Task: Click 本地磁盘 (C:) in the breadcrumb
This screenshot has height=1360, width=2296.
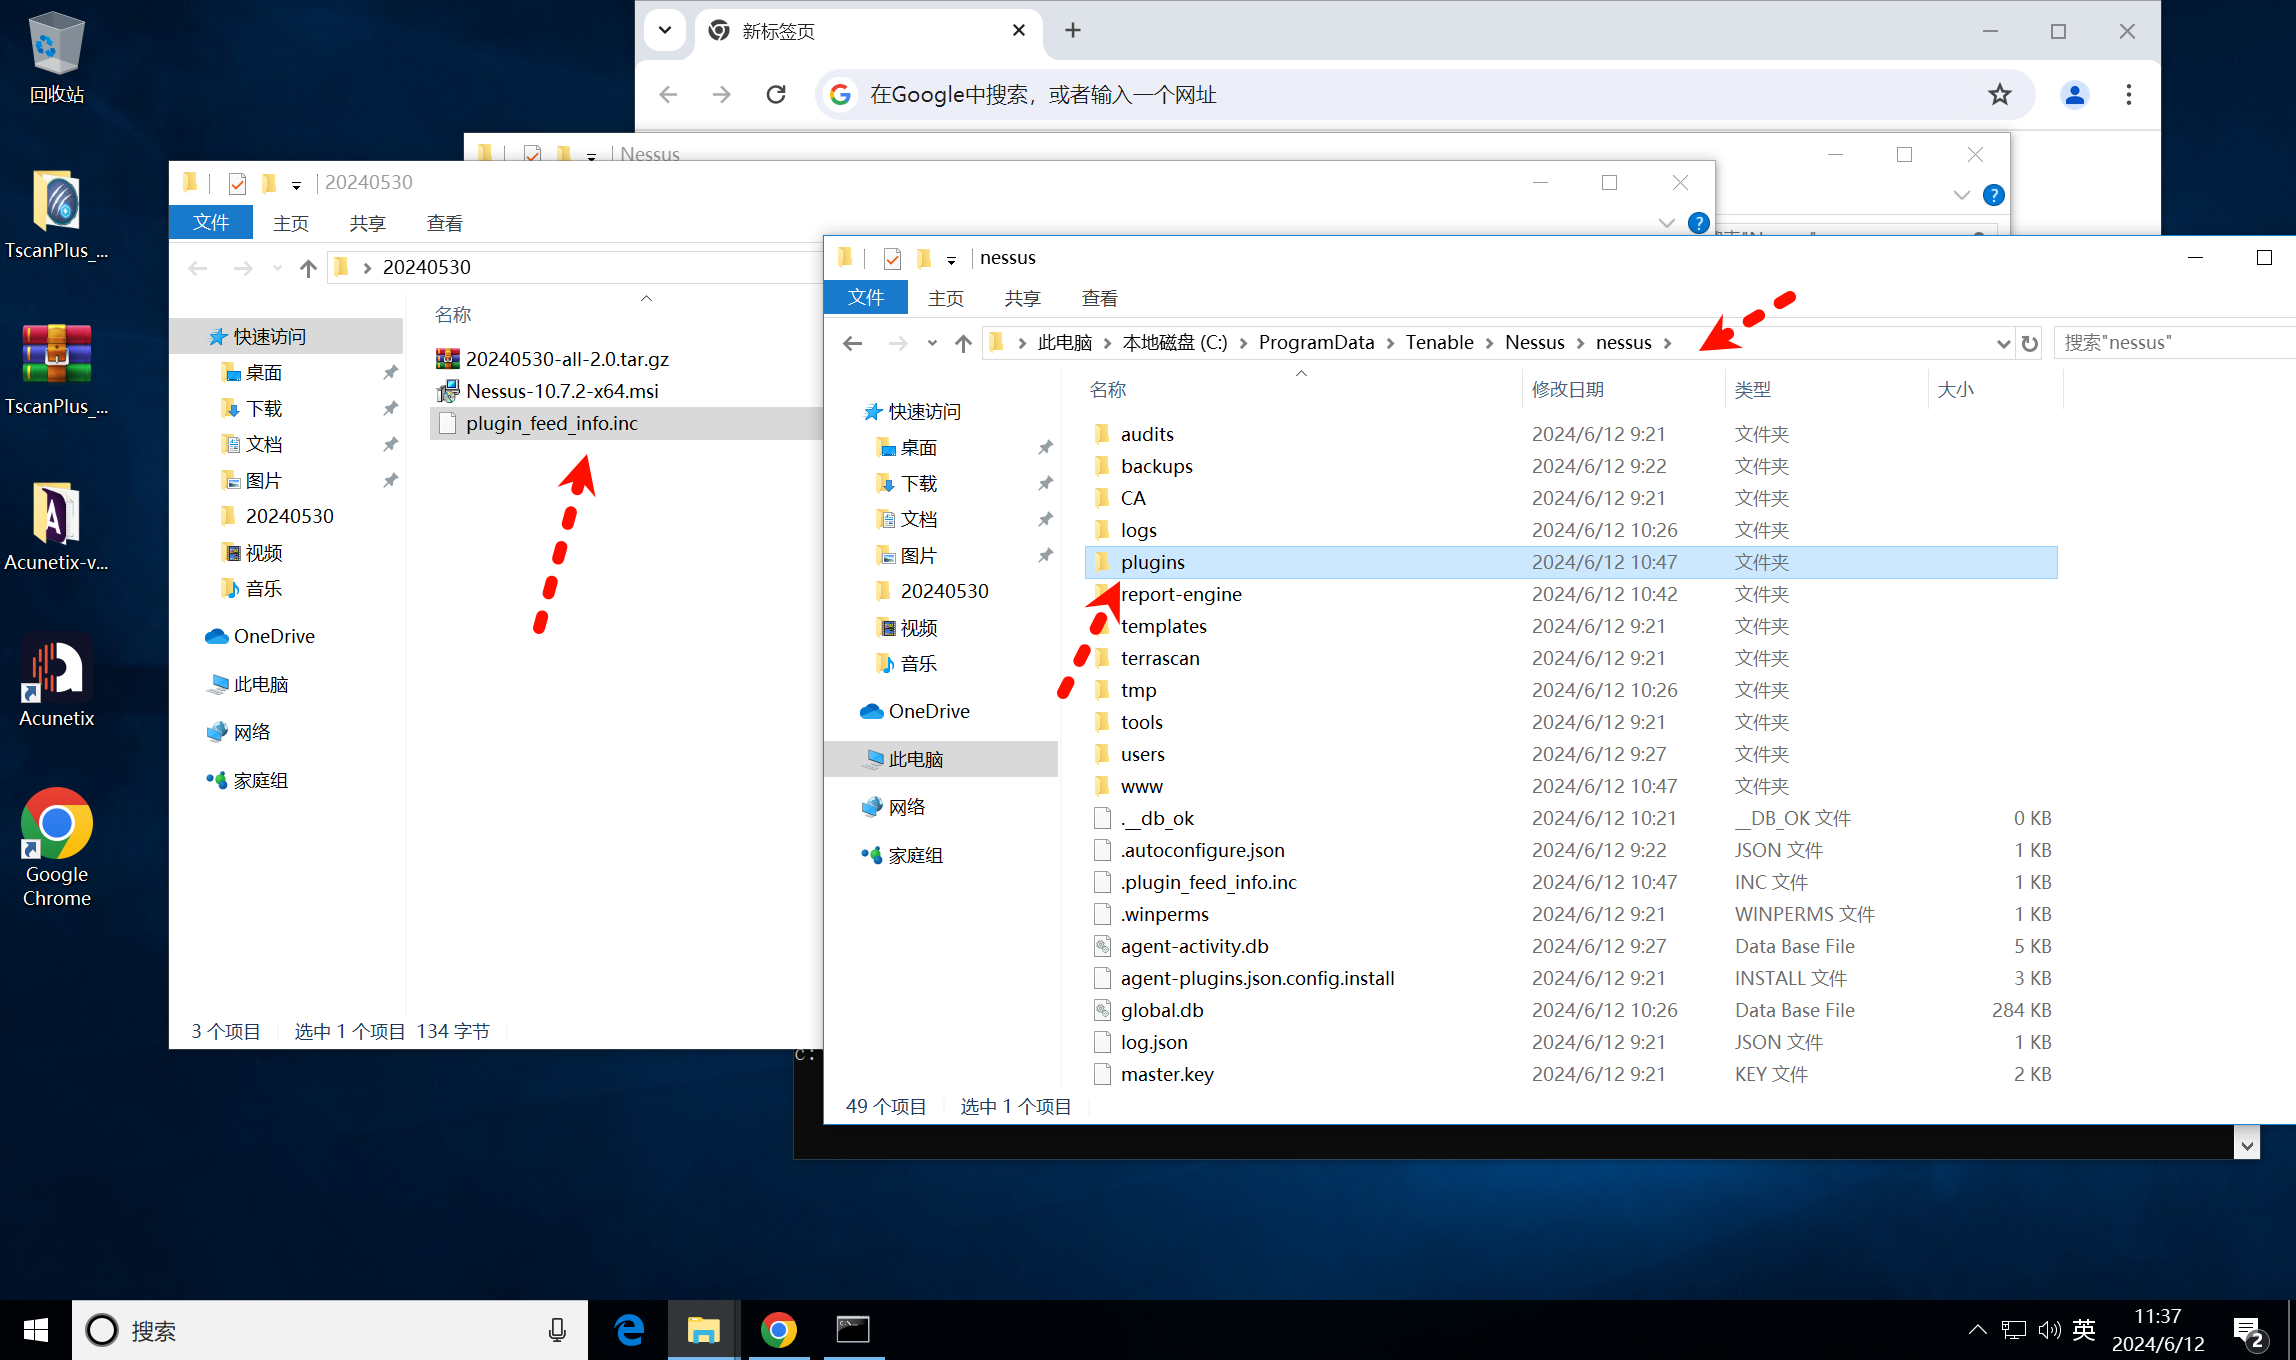Action: click(1174, 343)
